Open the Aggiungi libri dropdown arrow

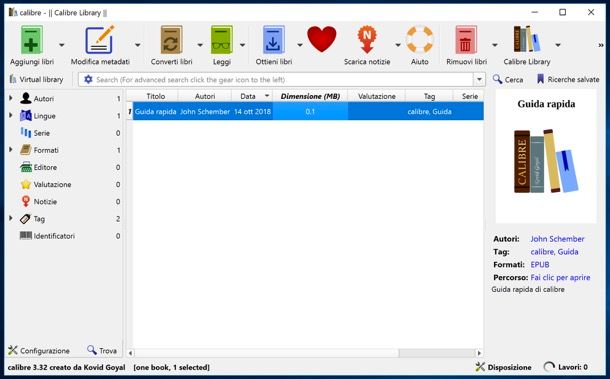[61, 45]
